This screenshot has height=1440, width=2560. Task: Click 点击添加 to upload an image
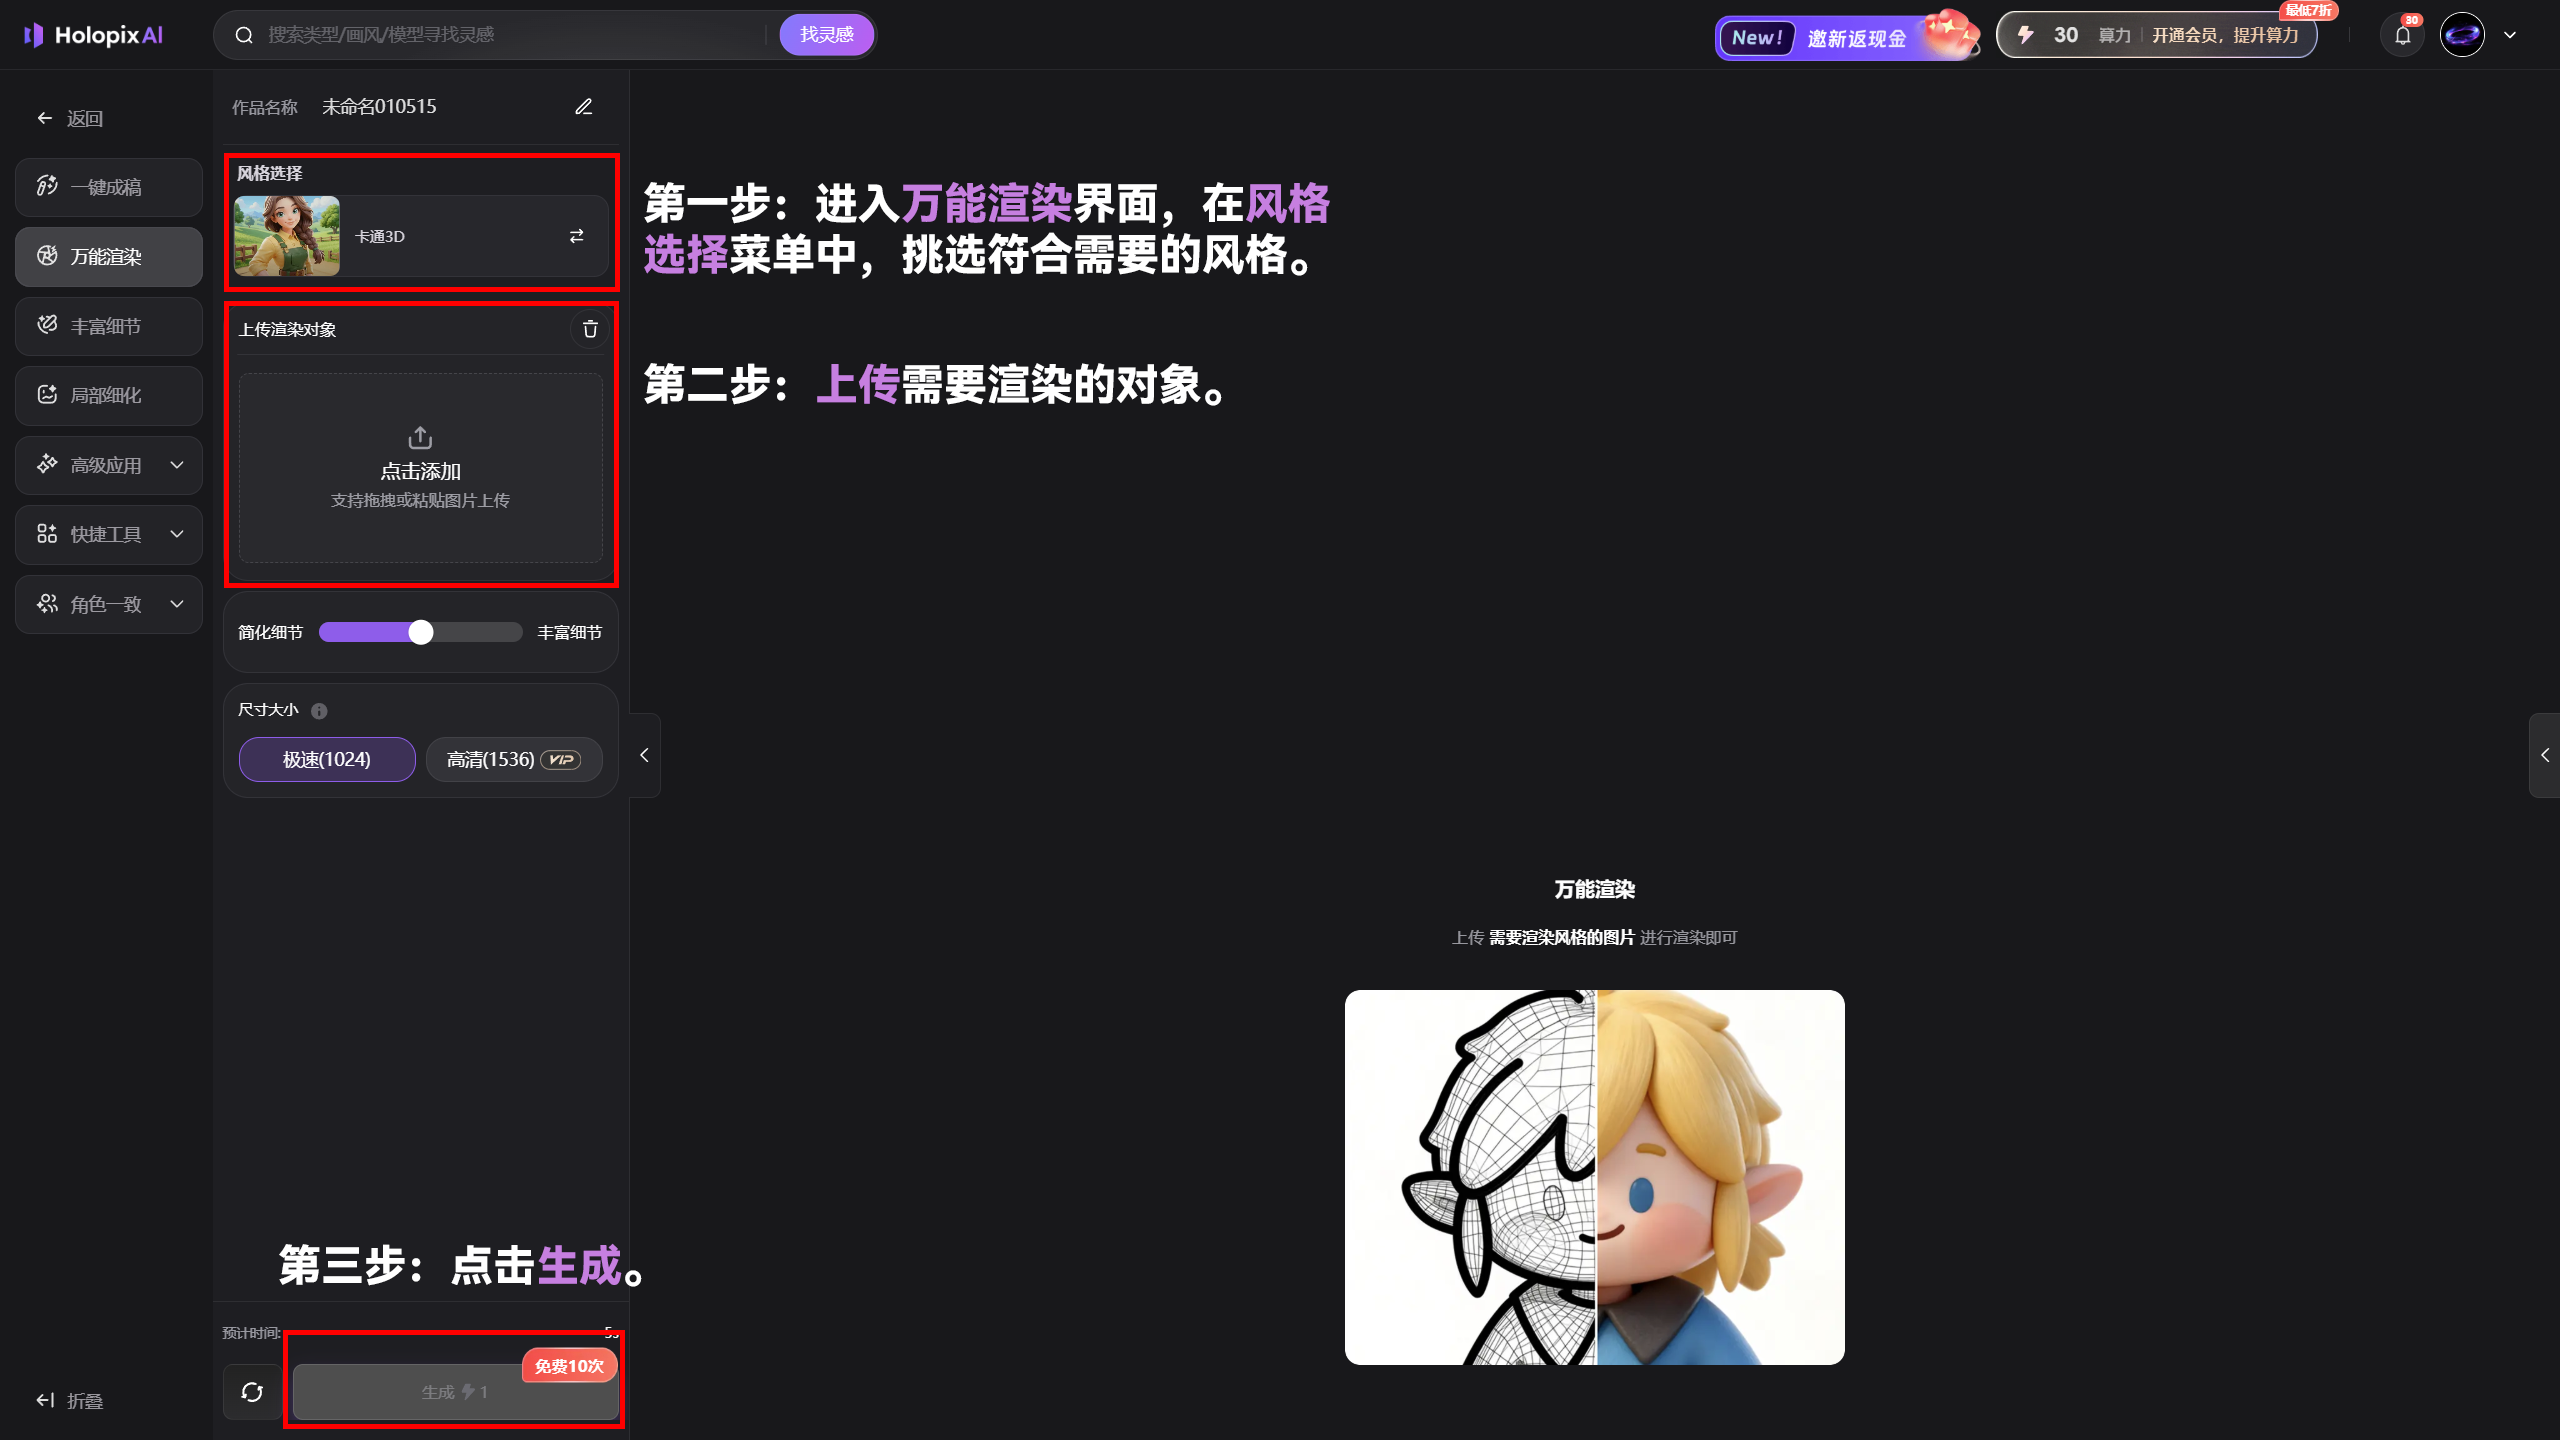point(420,468)
